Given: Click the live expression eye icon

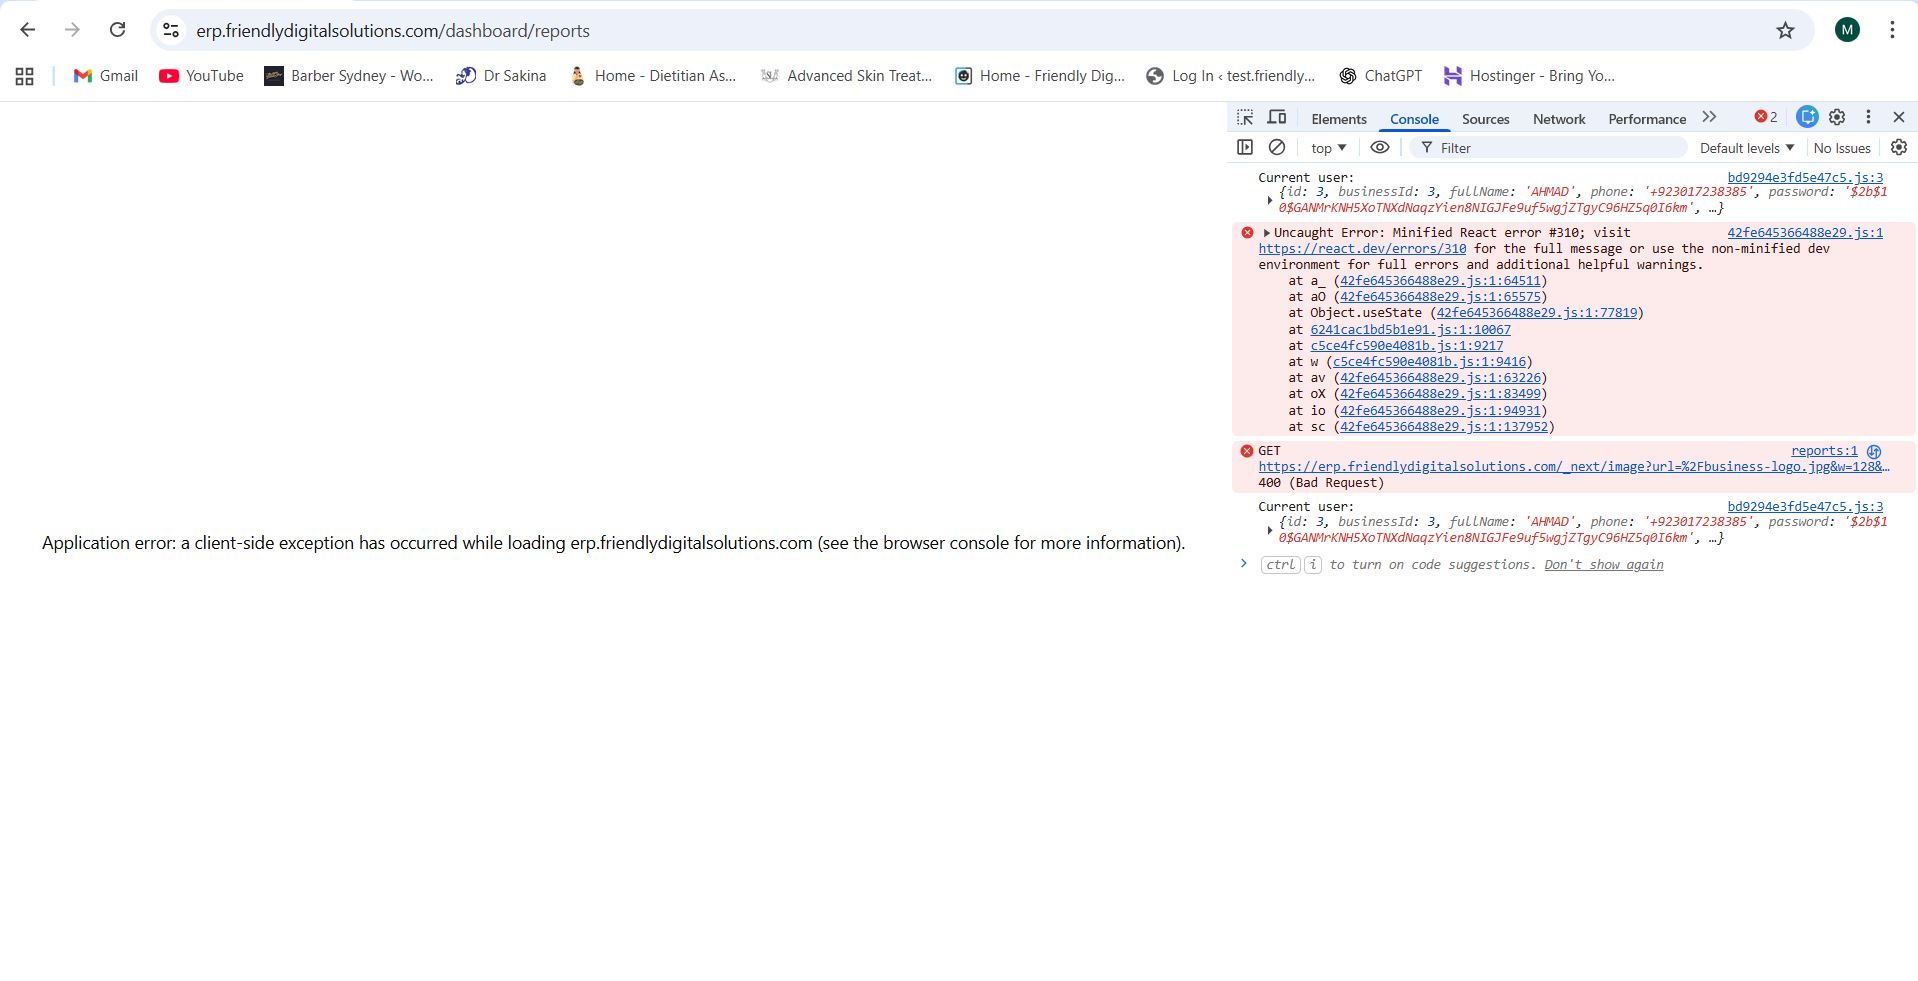Looking at the screenshot, I should (x=1380, y=148).
